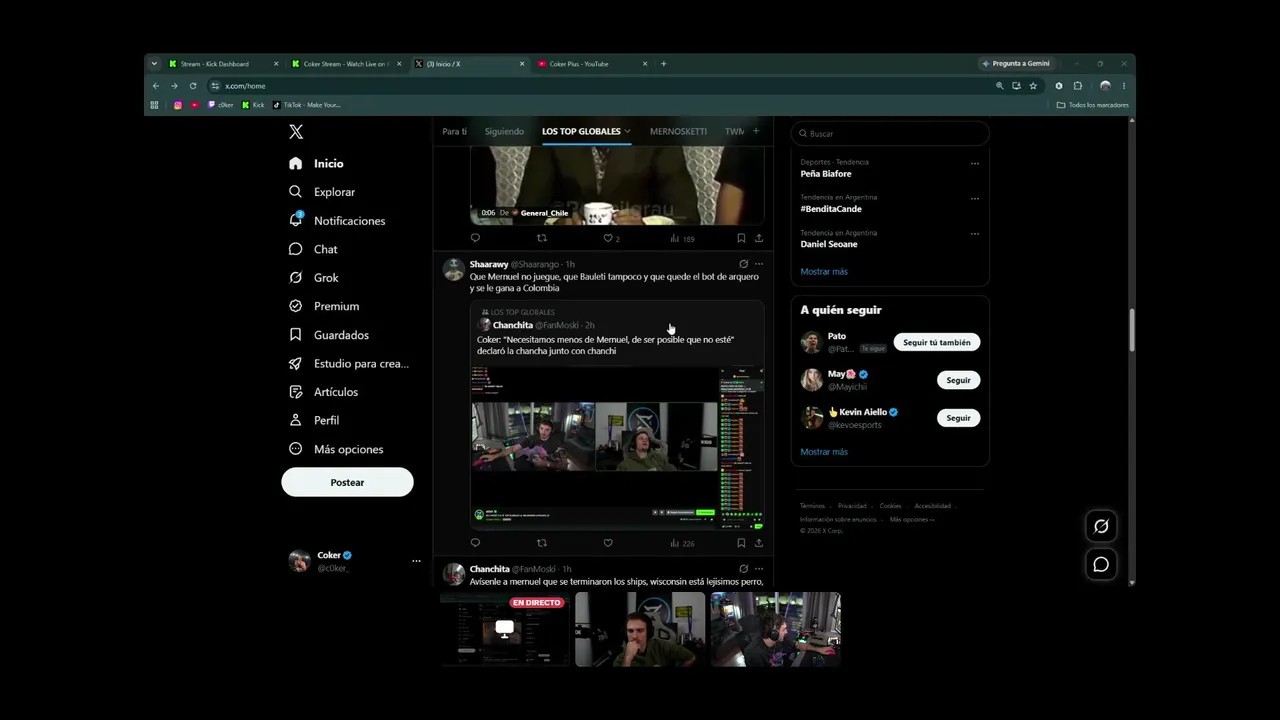
Task: Switch to Coker Plus - YouTube browser tab
Action: [x=591, y=64]
